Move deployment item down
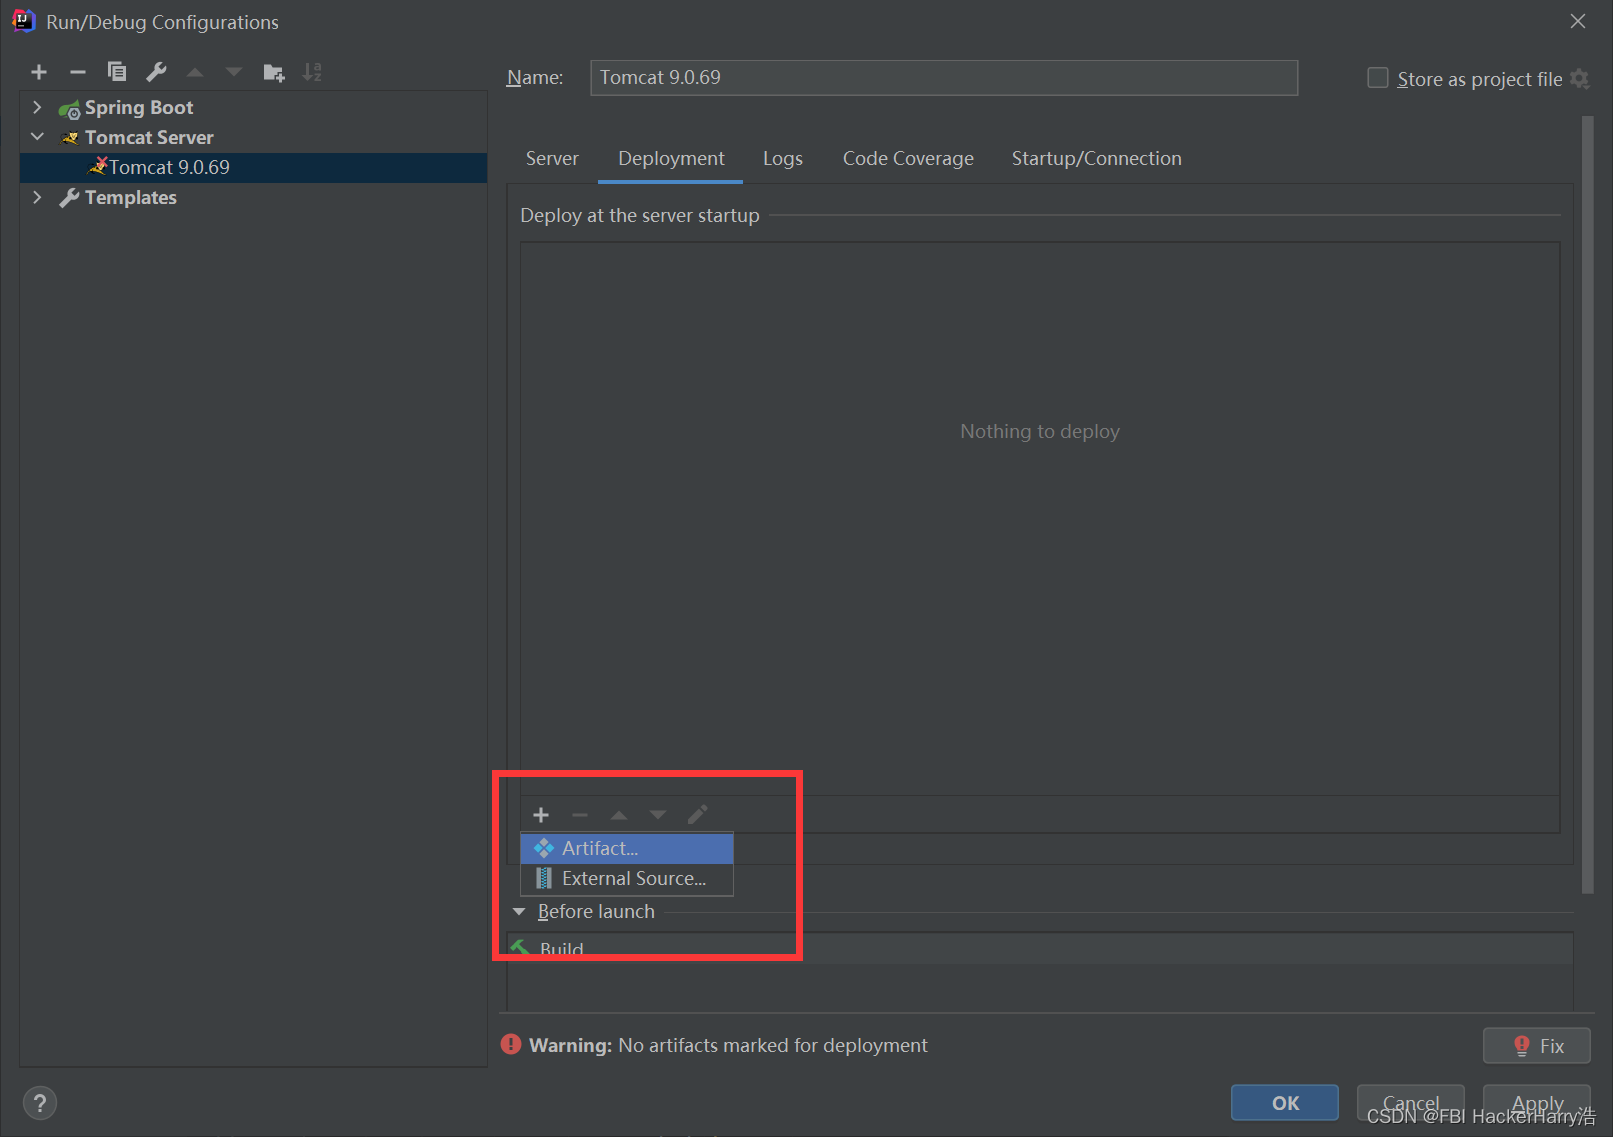The height and width of the screenshot is (1137, 1613). (x=658, y=815)
